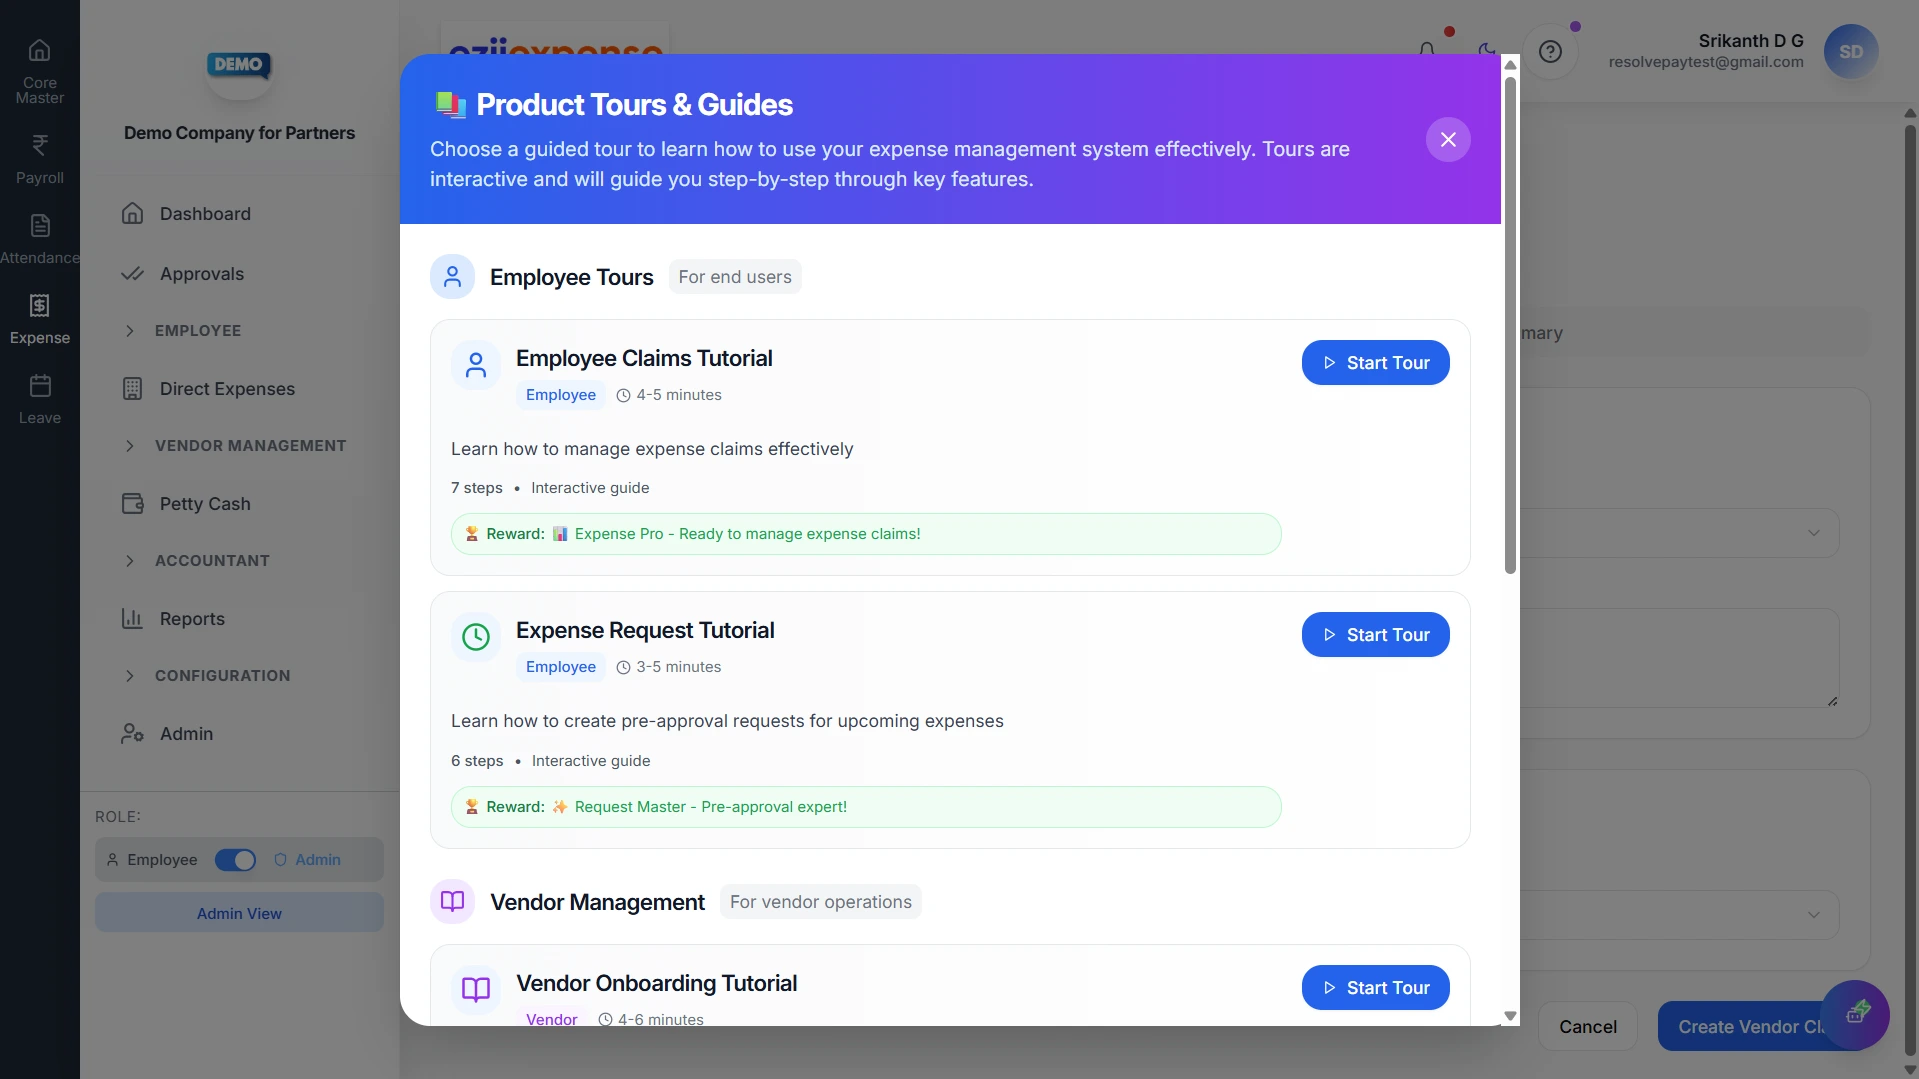Screen dimensions: 1919x1079
Task: Open the Reports section
Action: tap(192, 618)
